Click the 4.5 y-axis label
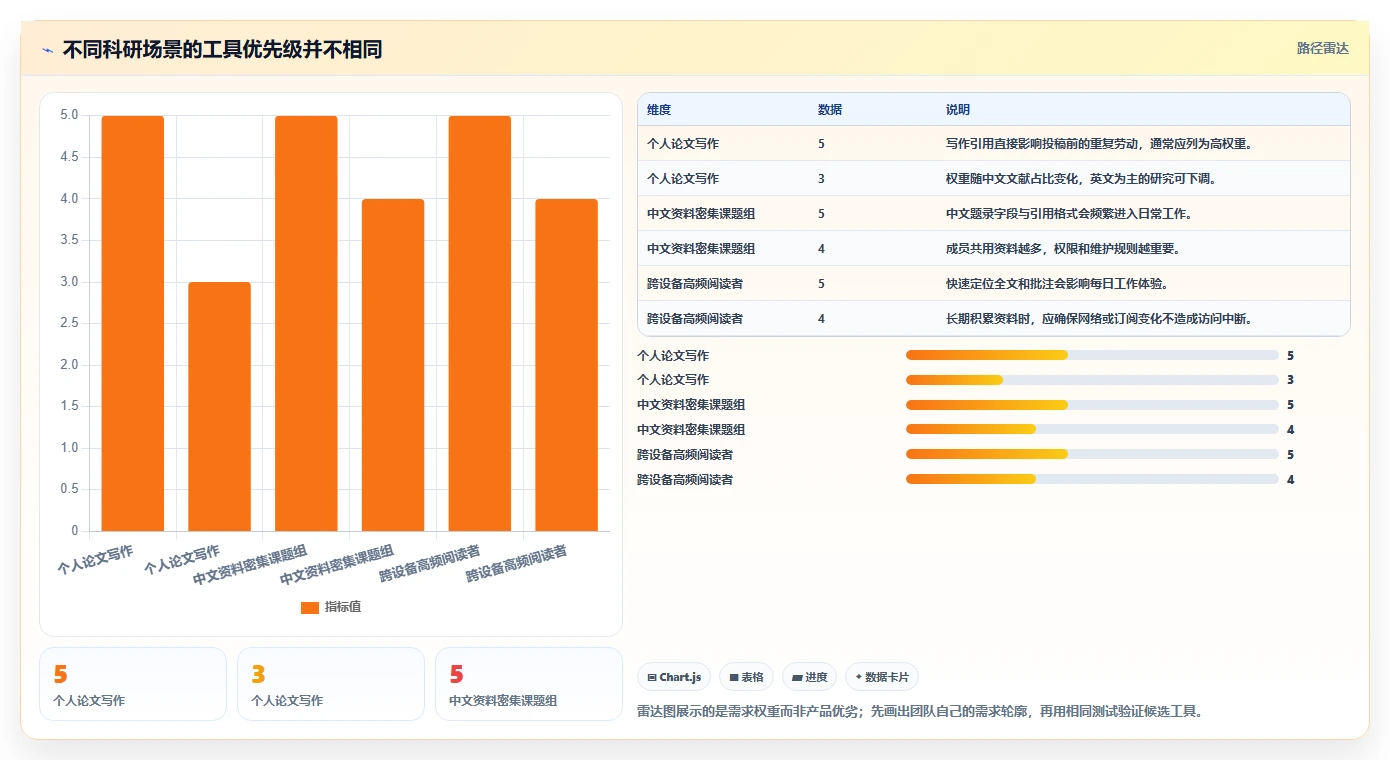Screen dimensions: 1390x760 pyautogui.click(x=68, y=157)
